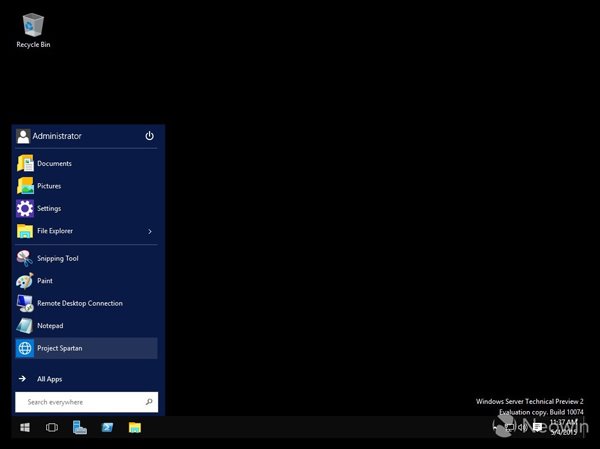The height and width of the screenshot is (449, 600).
Task: Open Server Manager from taskbar
Action: 80,428
